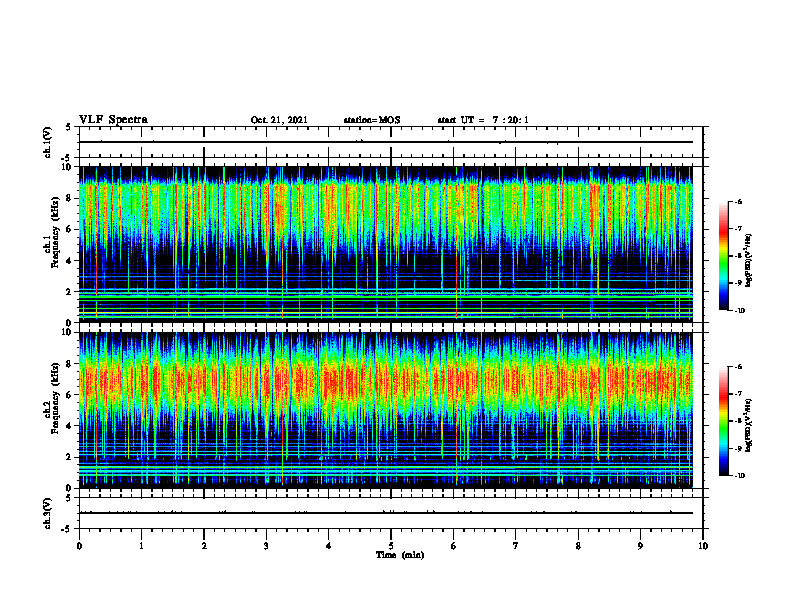Click time axis tick label "1"
The image size is (792, 612).
click(x=141, y=546)
